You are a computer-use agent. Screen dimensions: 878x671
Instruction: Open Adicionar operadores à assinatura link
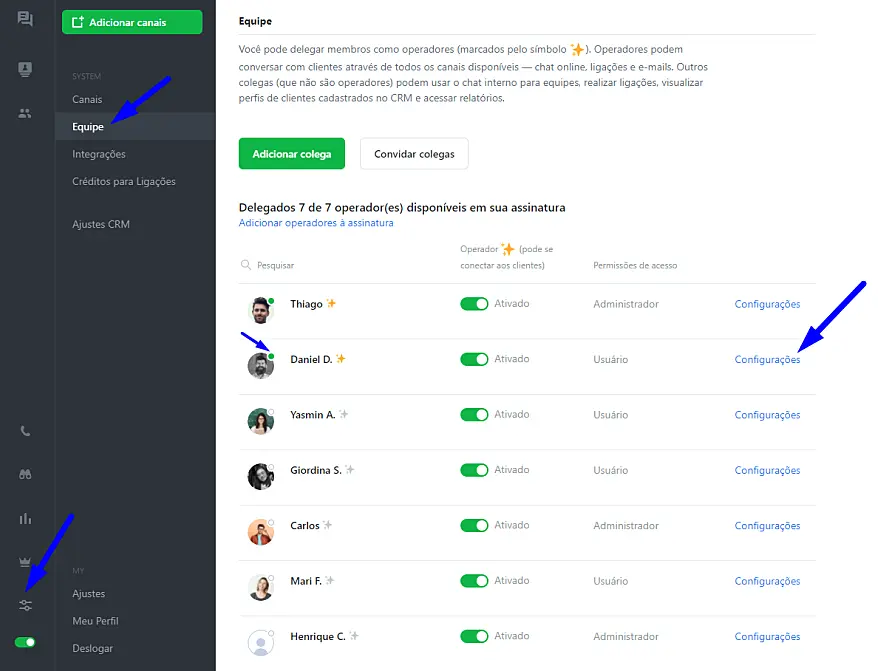coord(316,223)
